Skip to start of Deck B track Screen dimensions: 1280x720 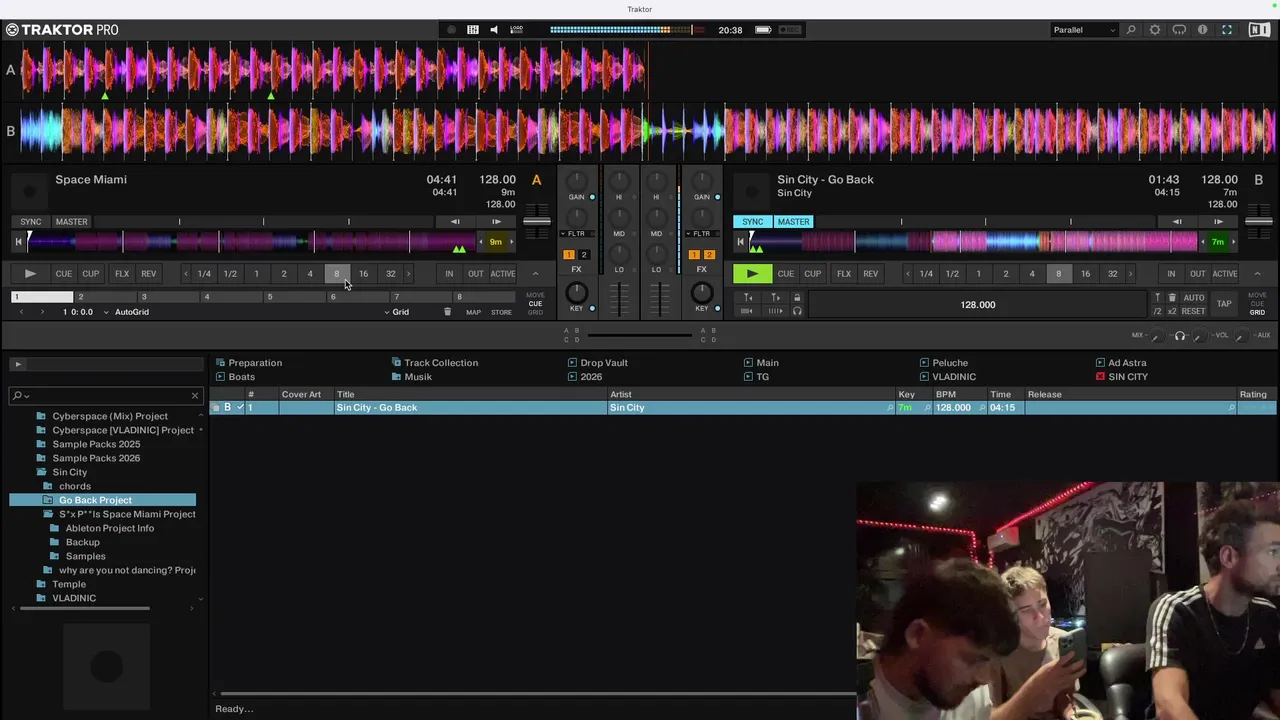point(740,242)
